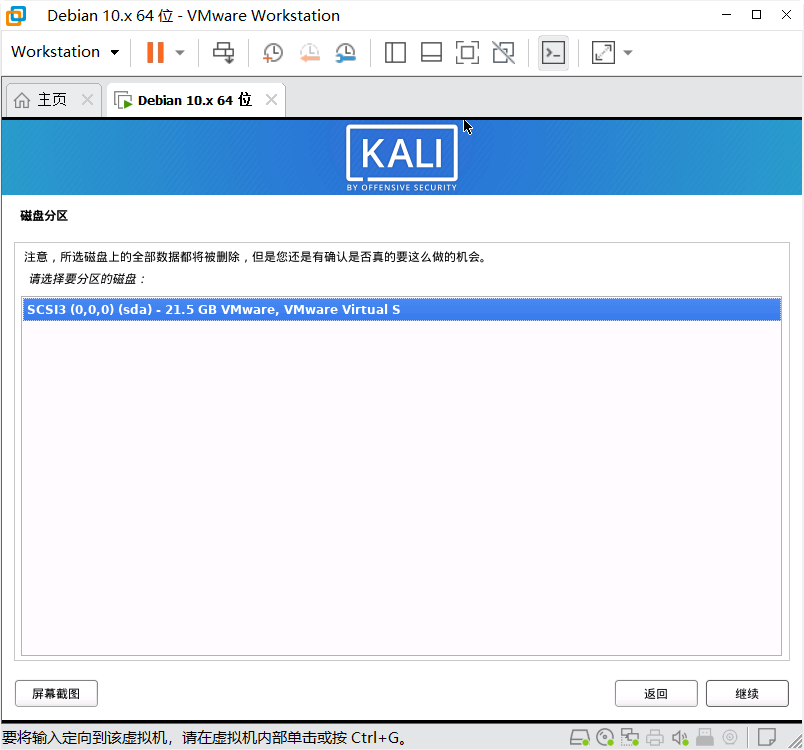Viewport: 804px width, 750px height.
Task: Click the 继续 continue button
Action: pyautogui.click(x=747, y=694)
